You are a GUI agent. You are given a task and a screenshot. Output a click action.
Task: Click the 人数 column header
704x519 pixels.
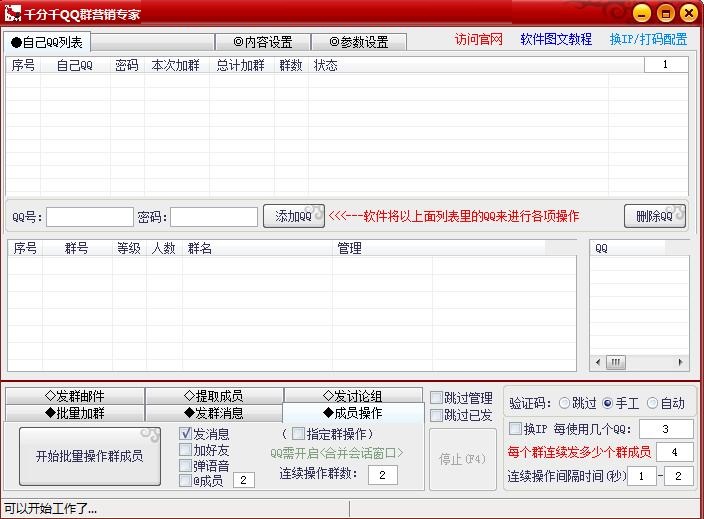click(x=164, y=248)
